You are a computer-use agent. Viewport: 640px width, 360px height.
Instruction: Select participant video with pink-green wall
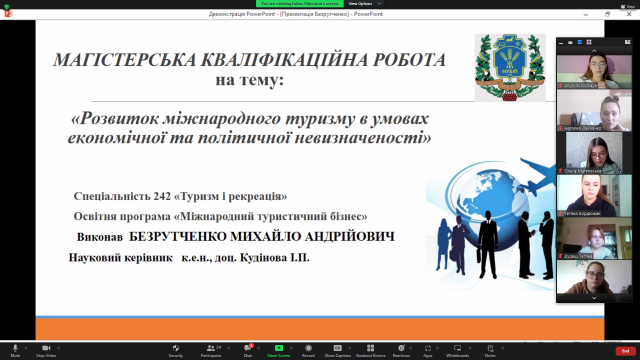pyautogui.click(x=594, y=71)
